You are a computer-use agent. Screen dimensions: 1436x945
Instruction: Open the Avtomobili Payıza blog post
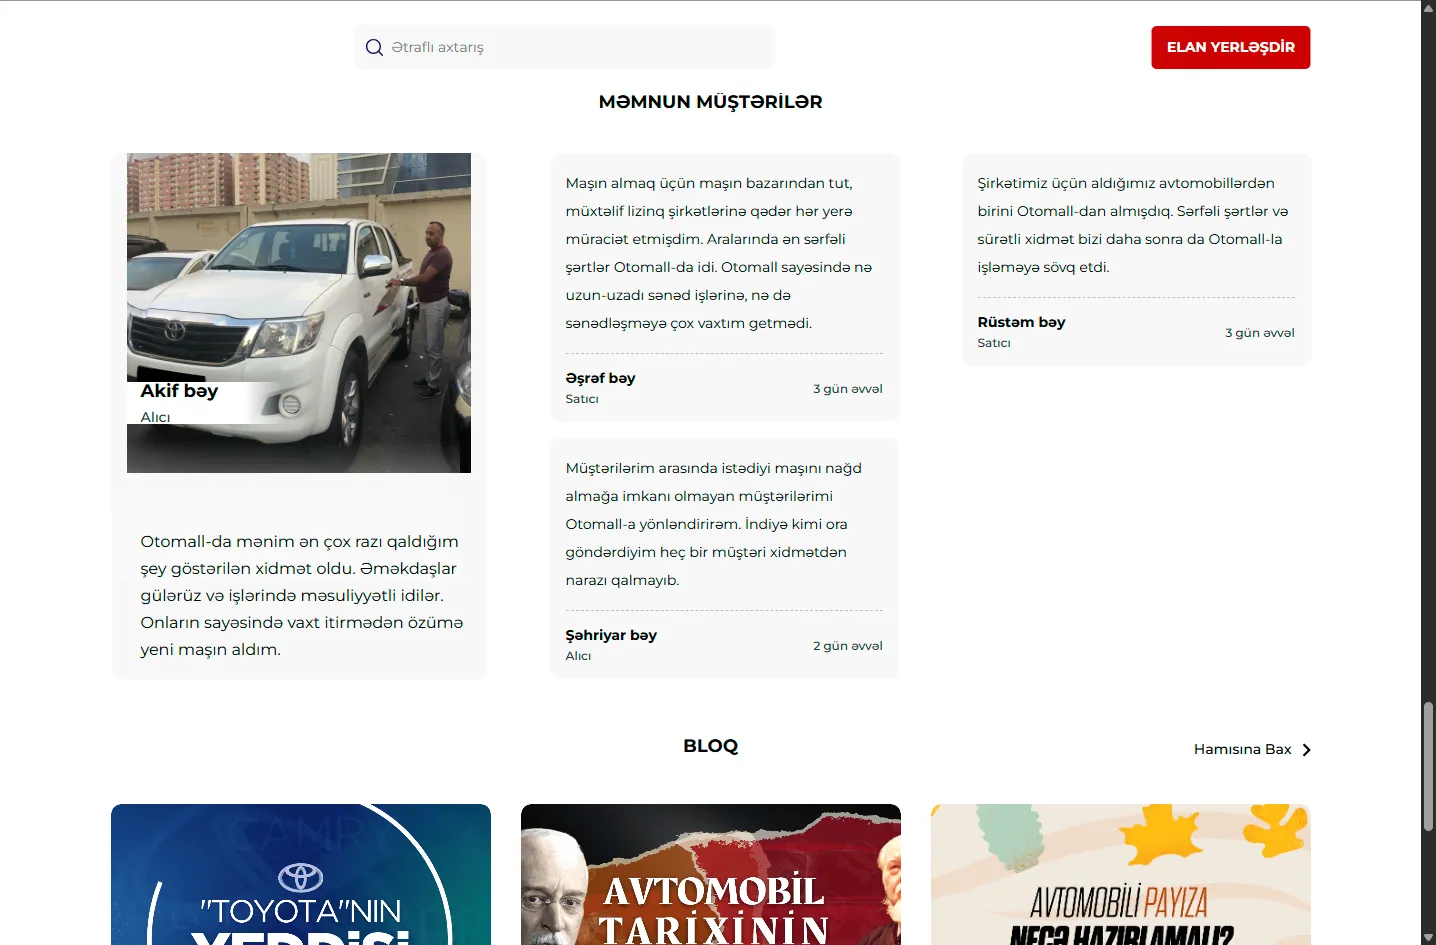click(x=1121, y=874)
